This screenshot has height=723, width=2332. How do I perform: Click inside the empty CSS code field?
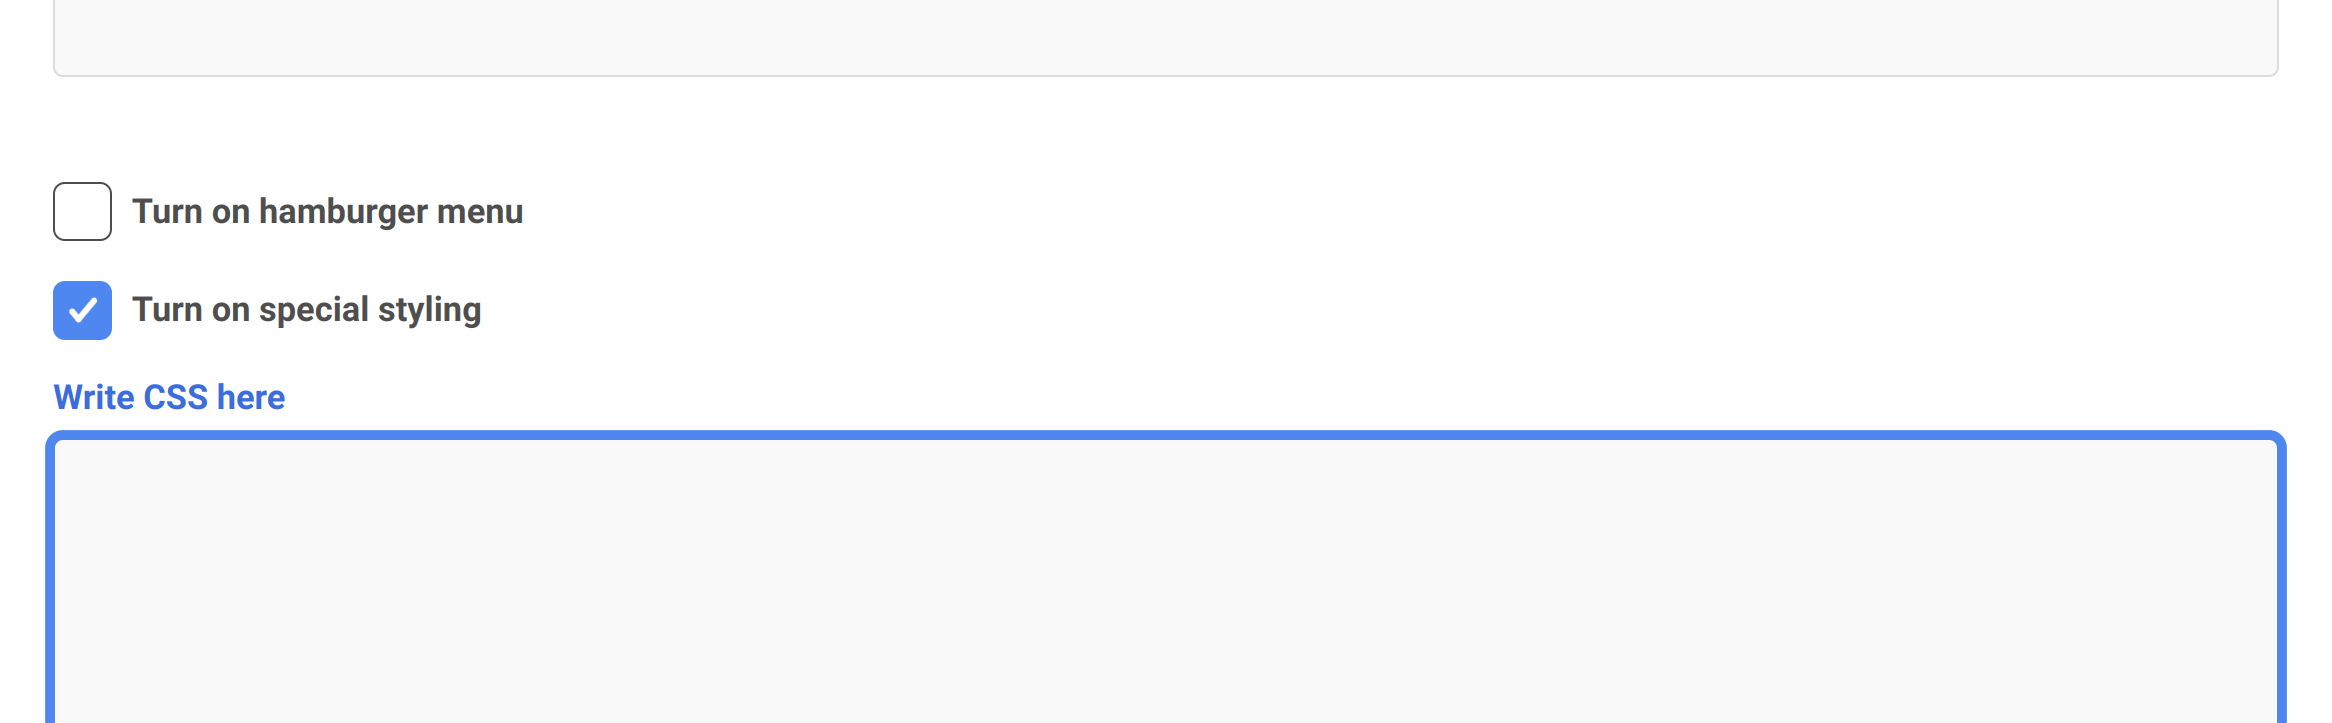(1165, 580)
